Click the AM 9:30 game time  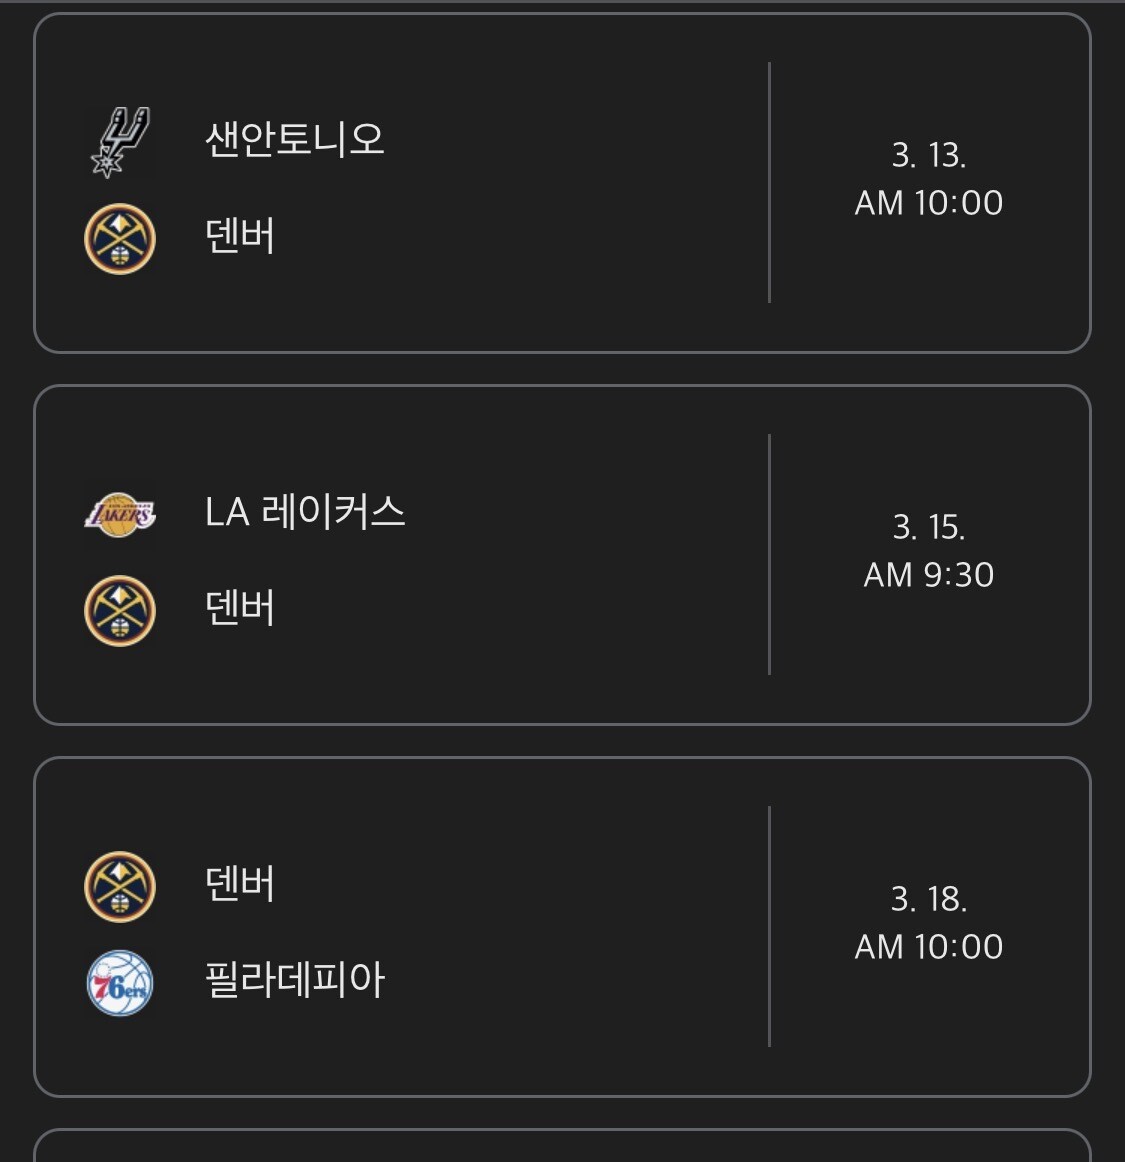pos(928,575)
